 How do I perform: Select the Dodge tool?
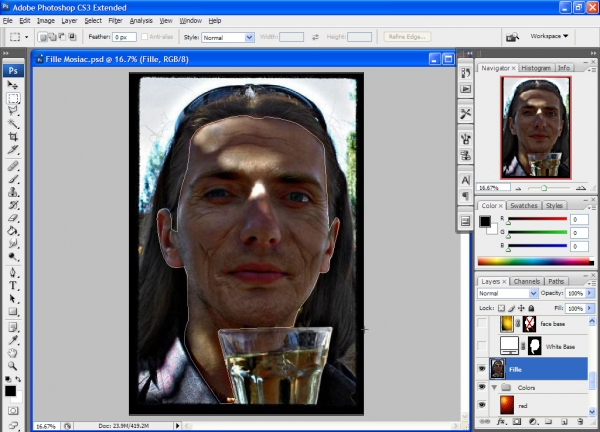click(13, 256)
